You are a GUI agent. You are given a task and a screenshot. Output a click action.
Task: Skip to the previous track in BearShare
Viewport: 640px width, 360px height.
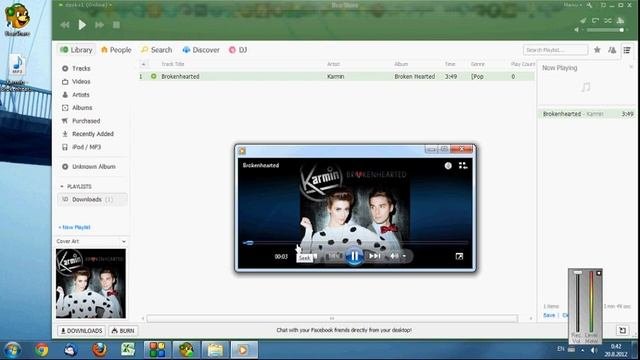tap(64, 25)
